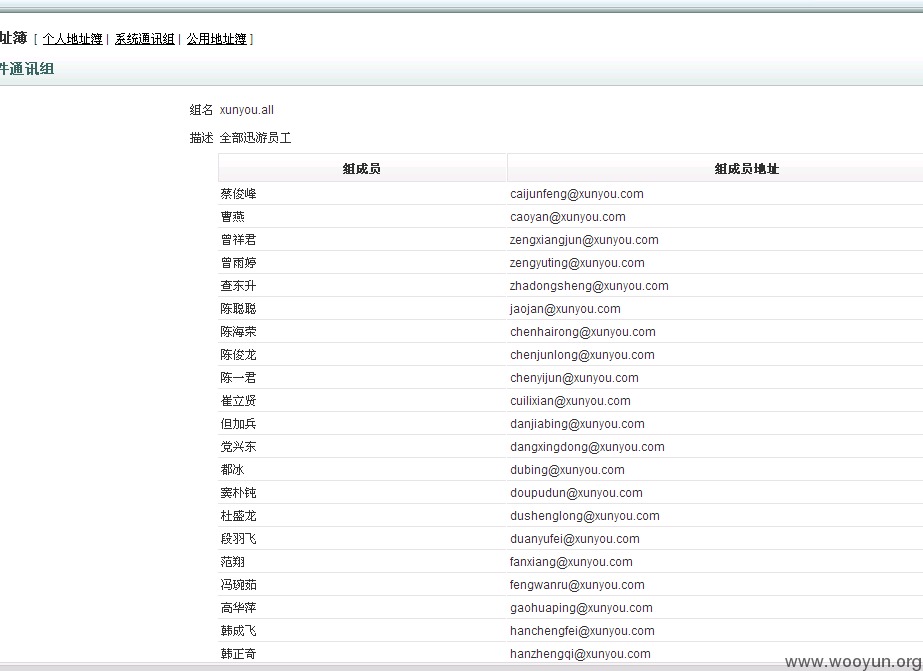Select email cuilixian@xunyou.com

point(570,401)
